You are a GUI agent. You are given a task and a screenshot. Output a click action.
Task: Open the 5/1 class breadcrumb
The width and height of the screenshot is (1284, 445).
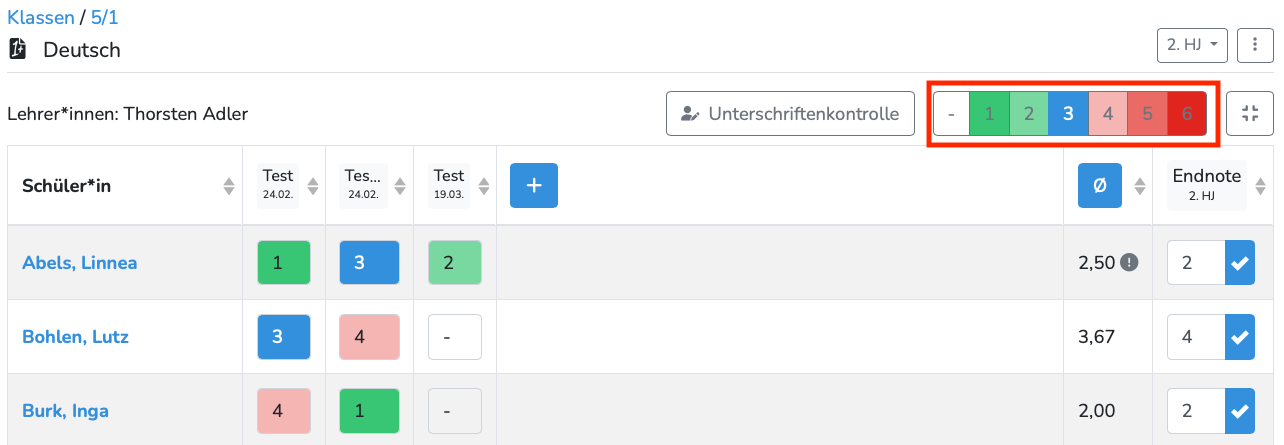(104, 17)
